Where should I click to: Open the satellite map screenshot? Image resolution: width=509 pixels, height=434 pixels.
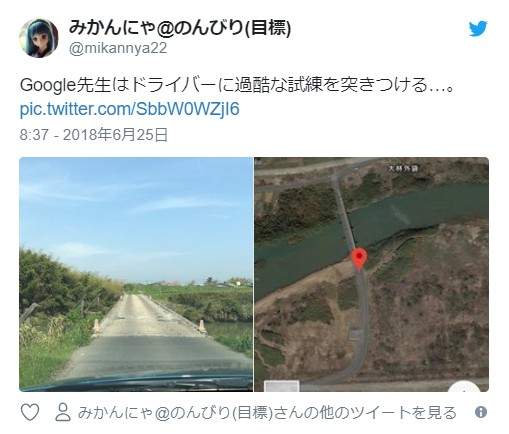[x=371, y=274]
